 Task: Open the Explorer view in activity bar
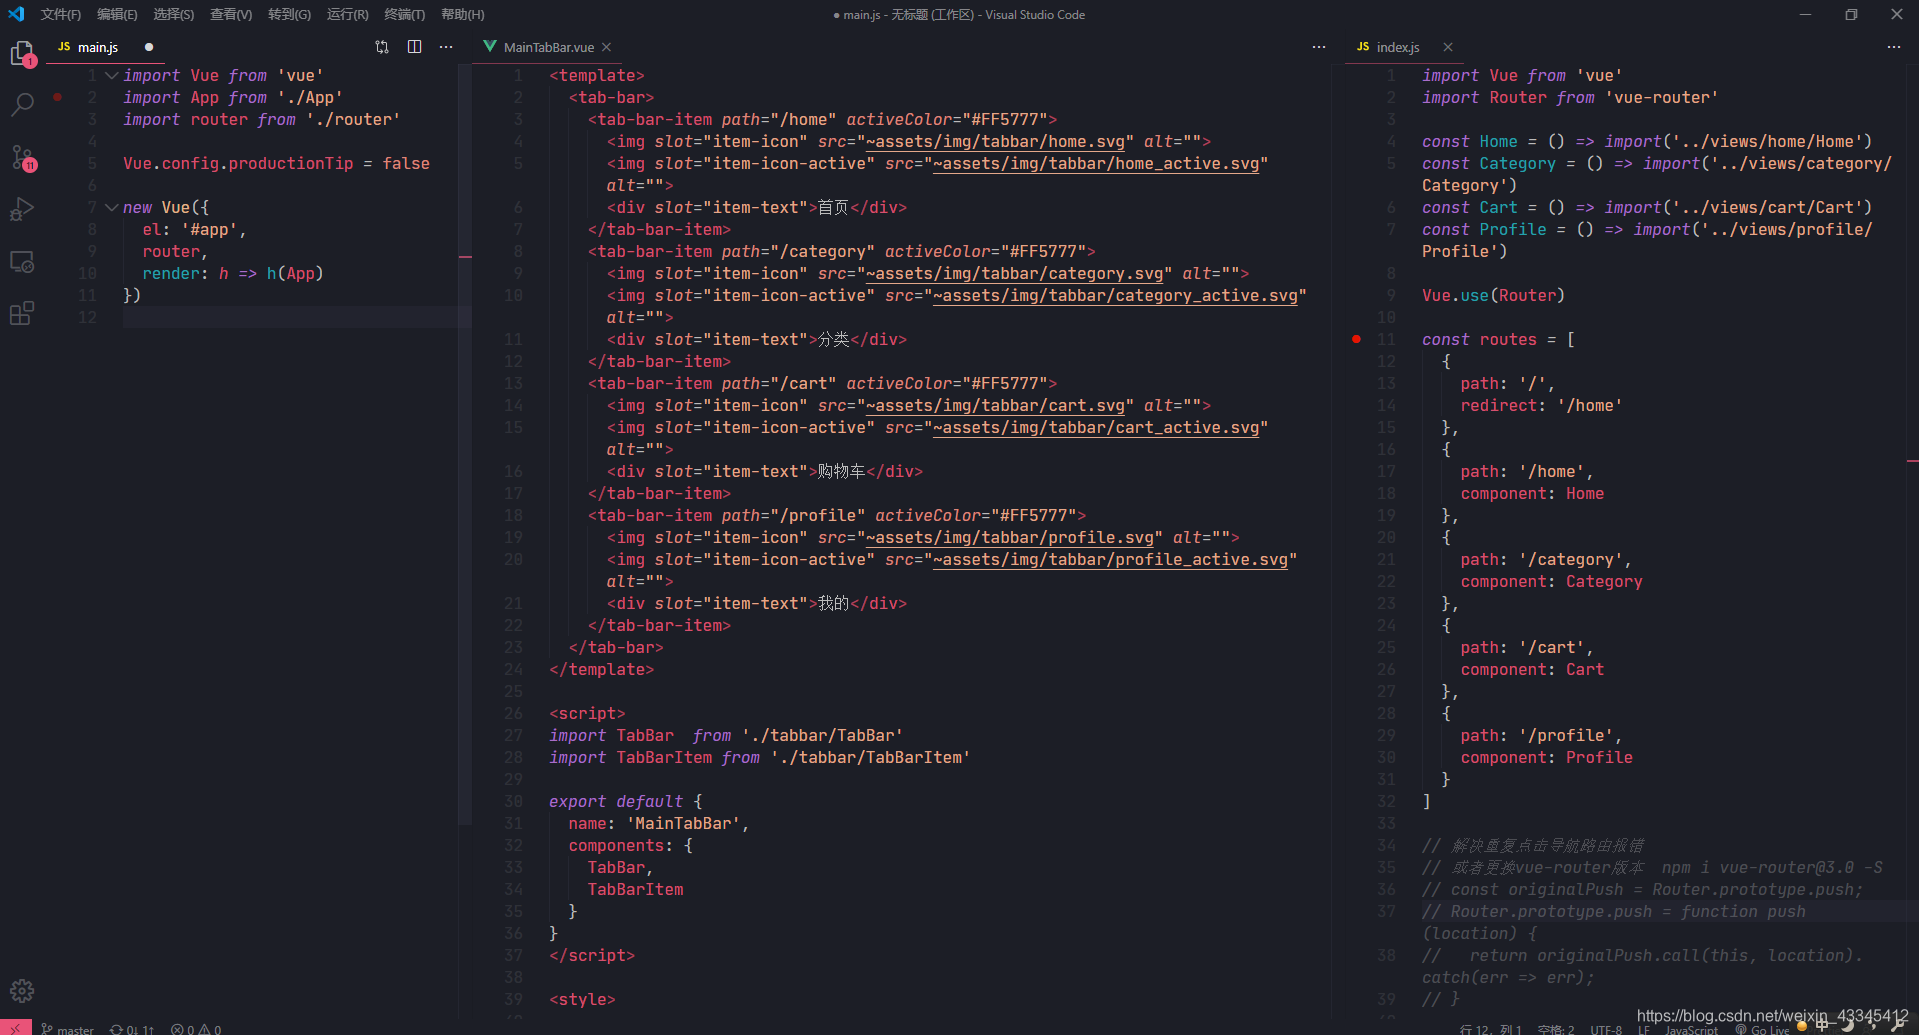tap(22, 53)
